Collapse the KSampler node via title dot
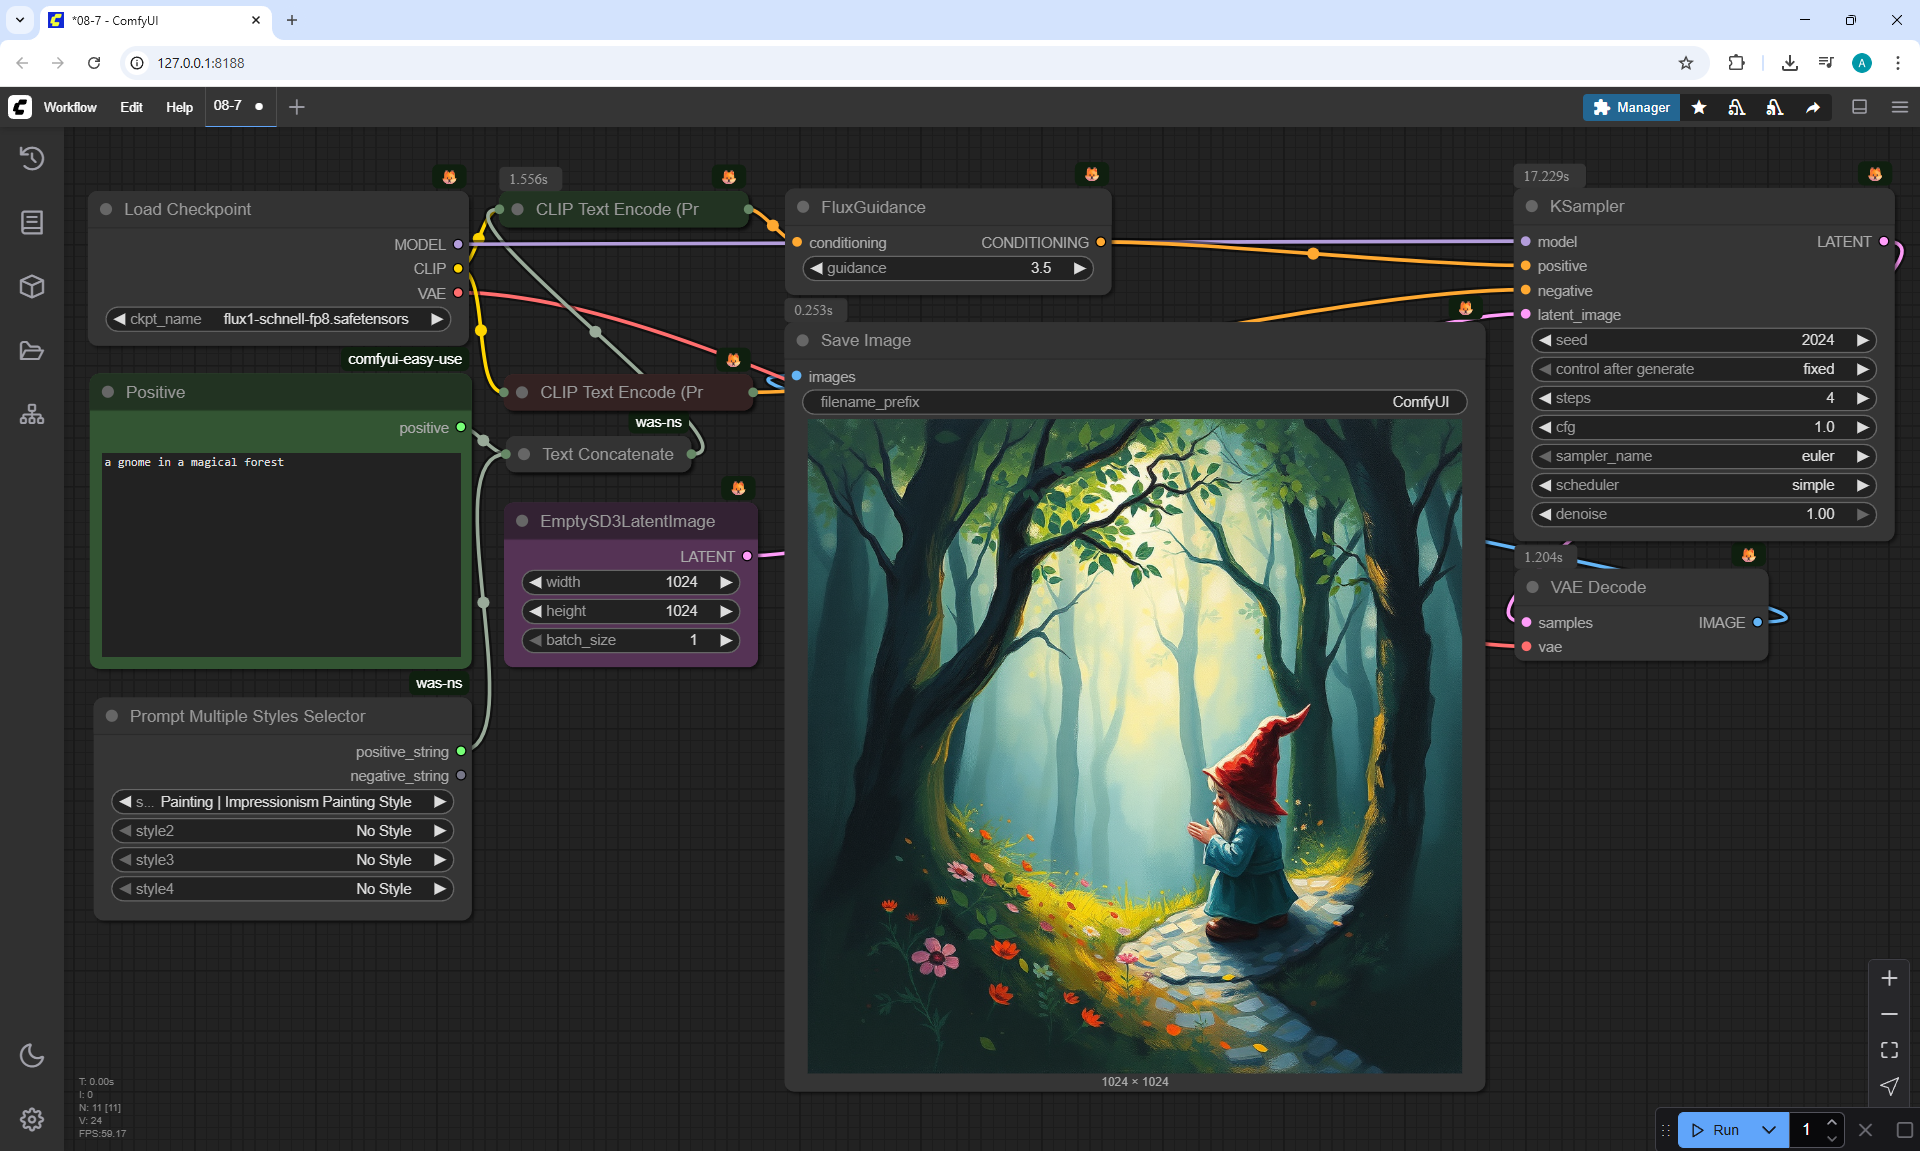This screenshot has width=1920, height=1151. pos(1531,206)
